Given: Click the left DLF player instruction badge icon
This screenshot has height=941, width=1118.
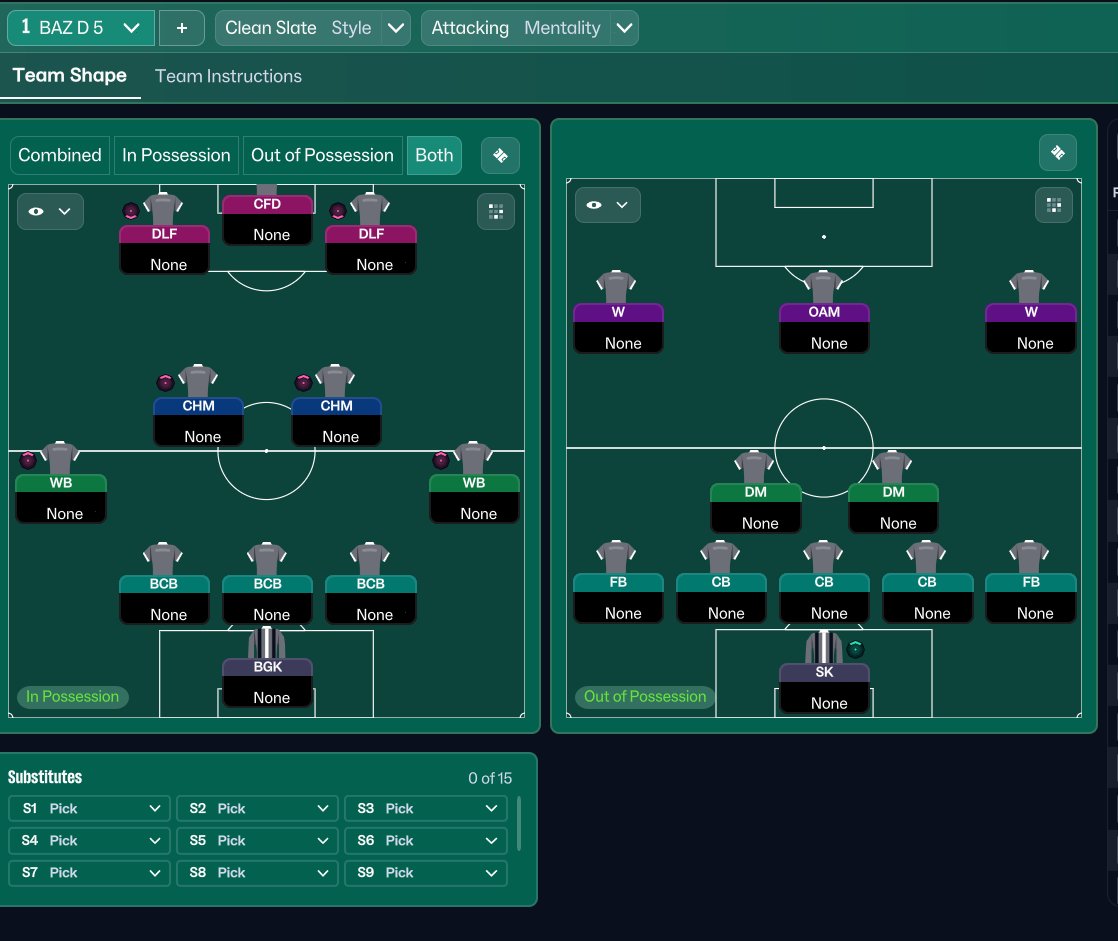Looking at the screenshot, I should coord(130,210).
